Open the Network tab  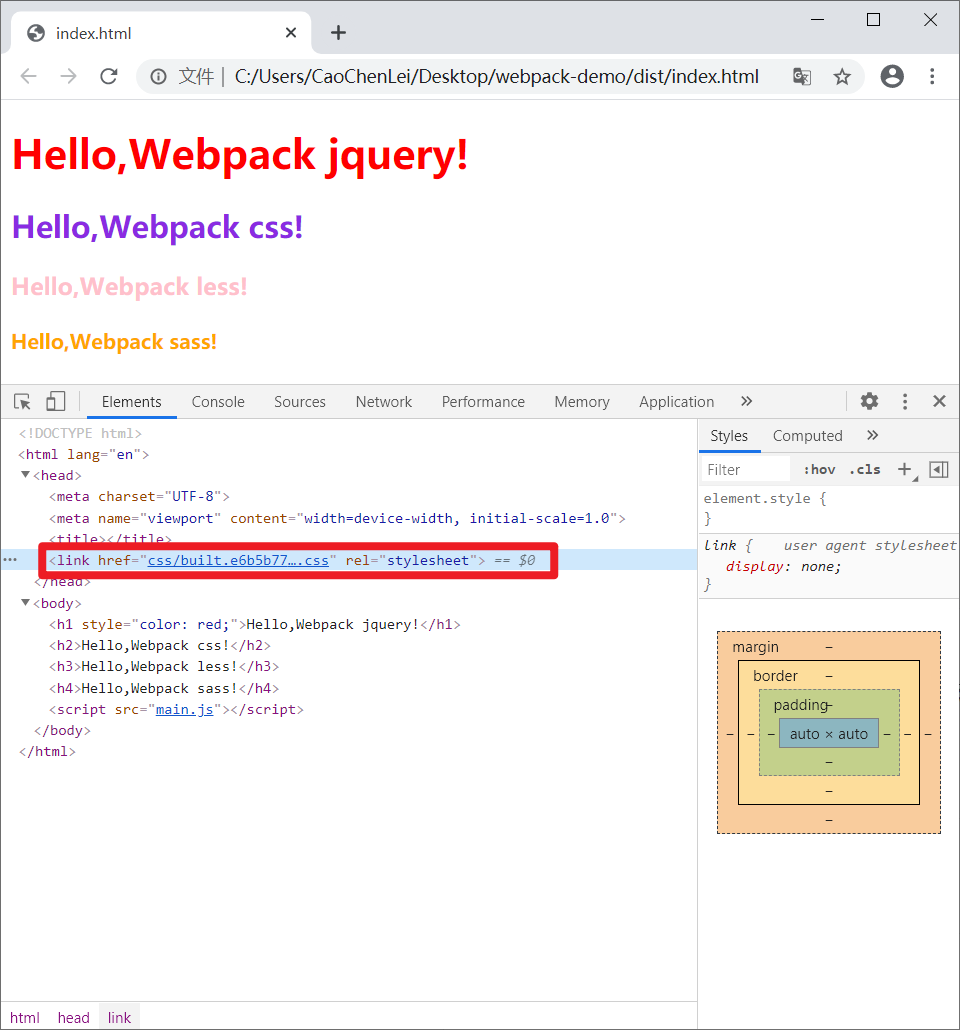tap(384, 402)
